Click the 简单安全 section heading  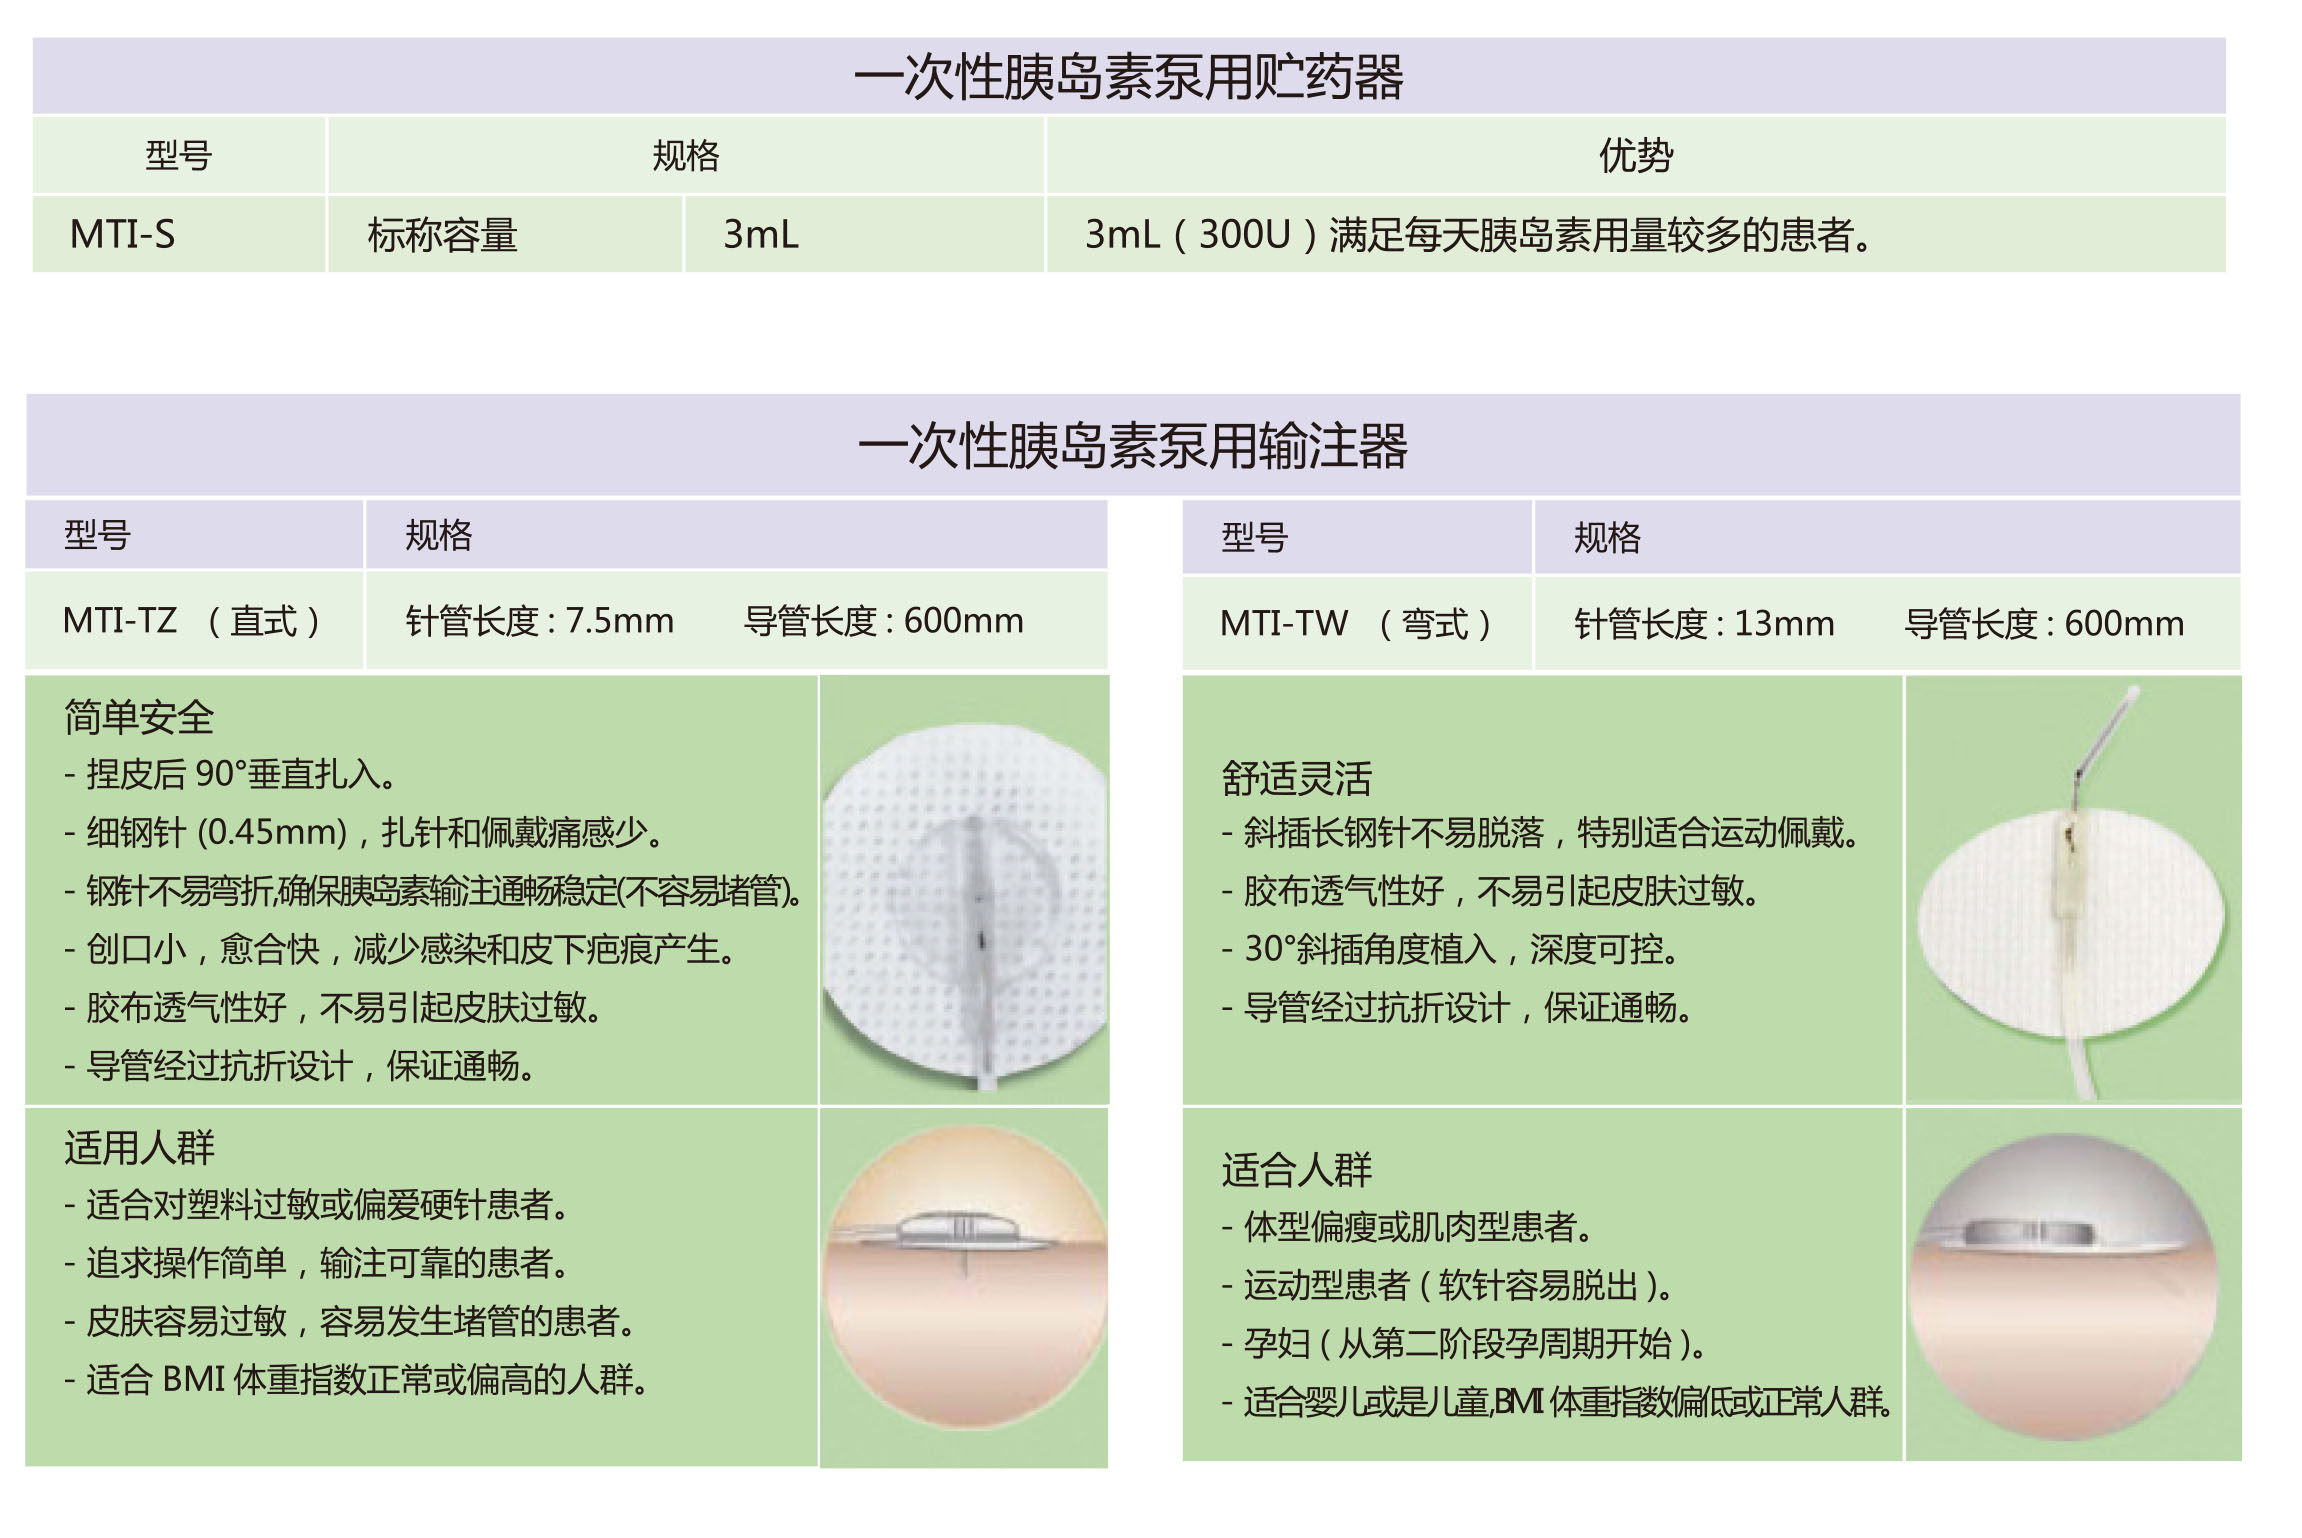point(139,717)
